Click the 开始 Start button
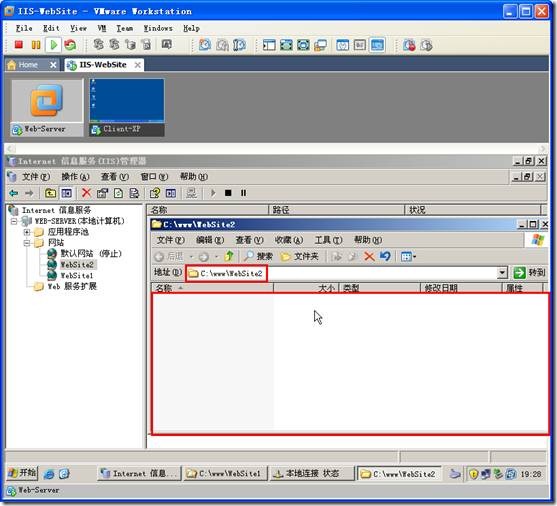This screenshot has height=506, width=557. click(22, 473)
